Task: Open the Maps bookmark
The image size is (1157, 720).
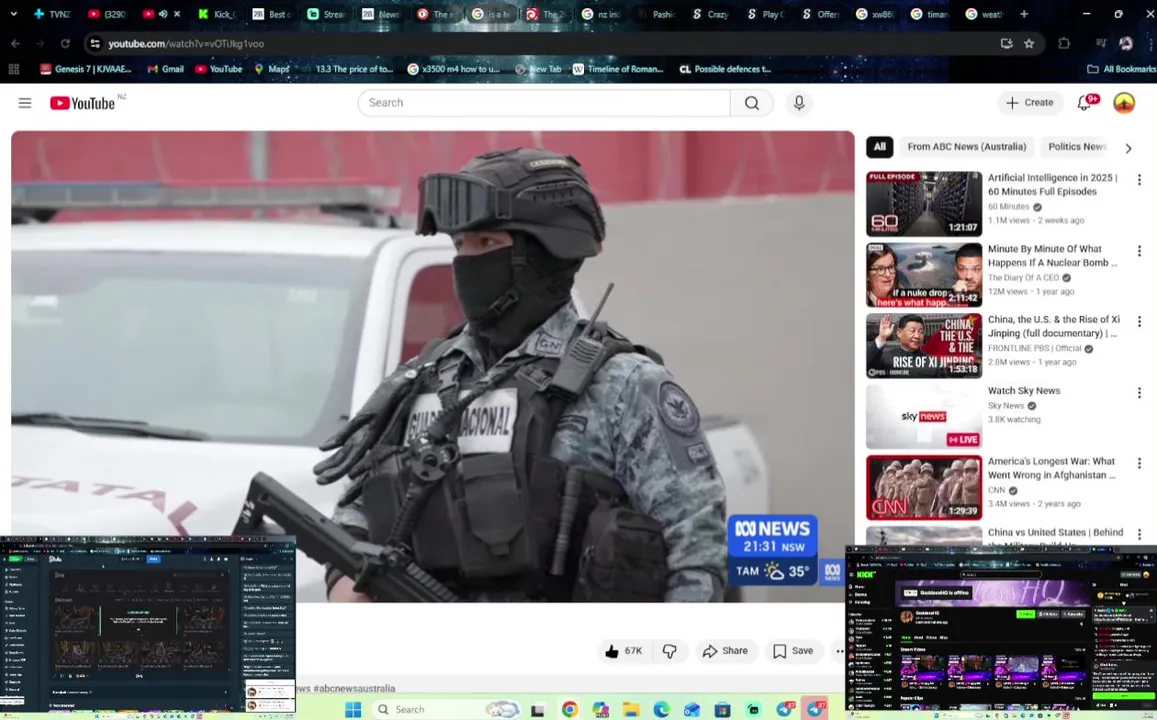Action: click(x=272, y=69)
